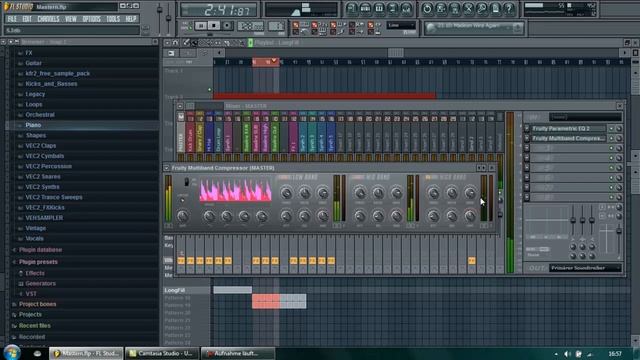Click the play/pause transport button
Screen dimensions: 640x360
click(x=201, y=26)
